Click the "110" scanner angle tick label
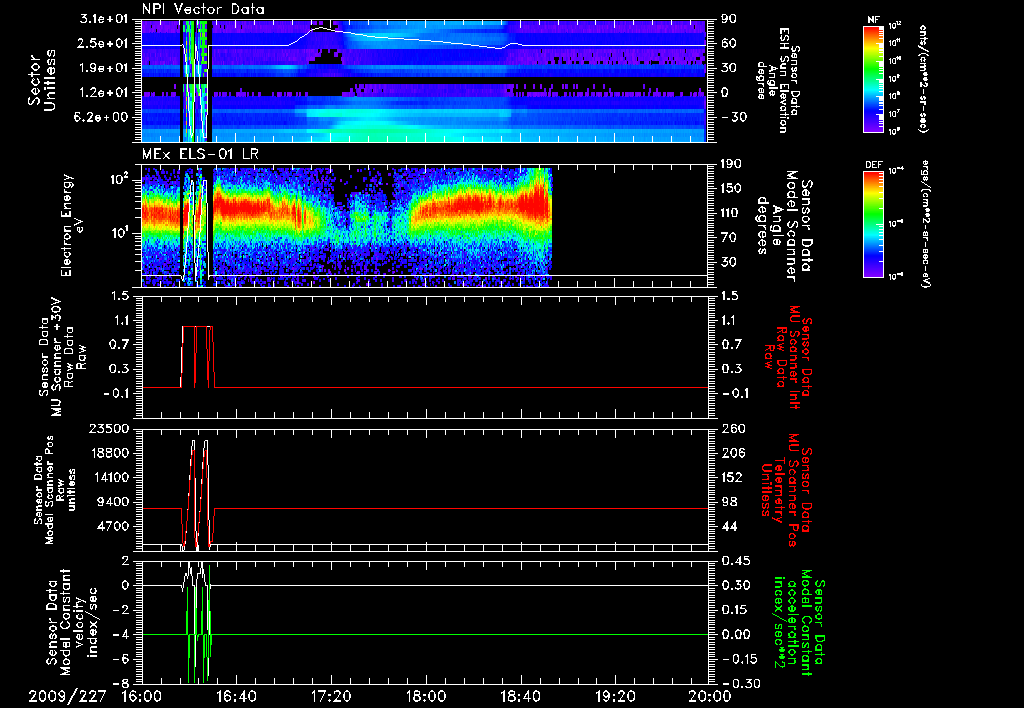 731,213
